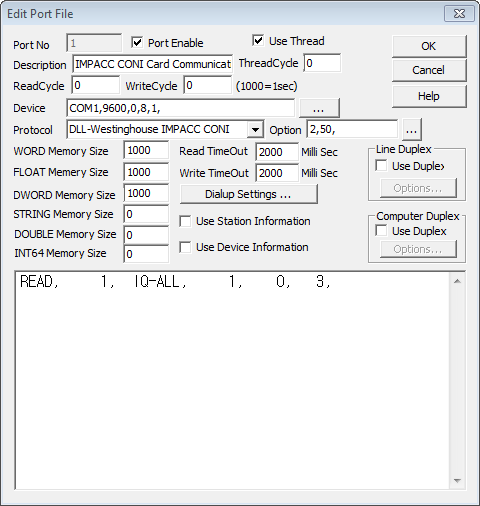Click the WORD Memory Size field
Image resolution: width=480 pixels, height=506 pixels.
click(x=146, y=150)
